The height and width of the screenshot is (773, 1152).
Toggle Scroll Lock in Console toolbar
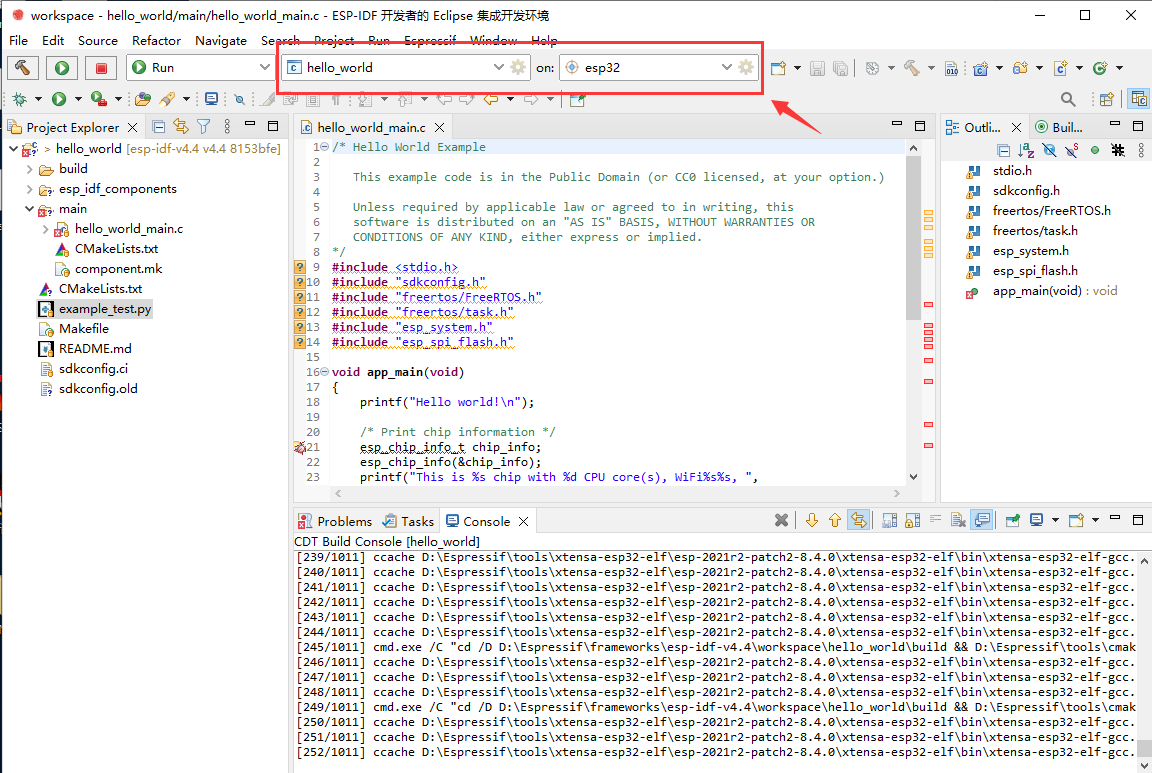click(912, 520)
